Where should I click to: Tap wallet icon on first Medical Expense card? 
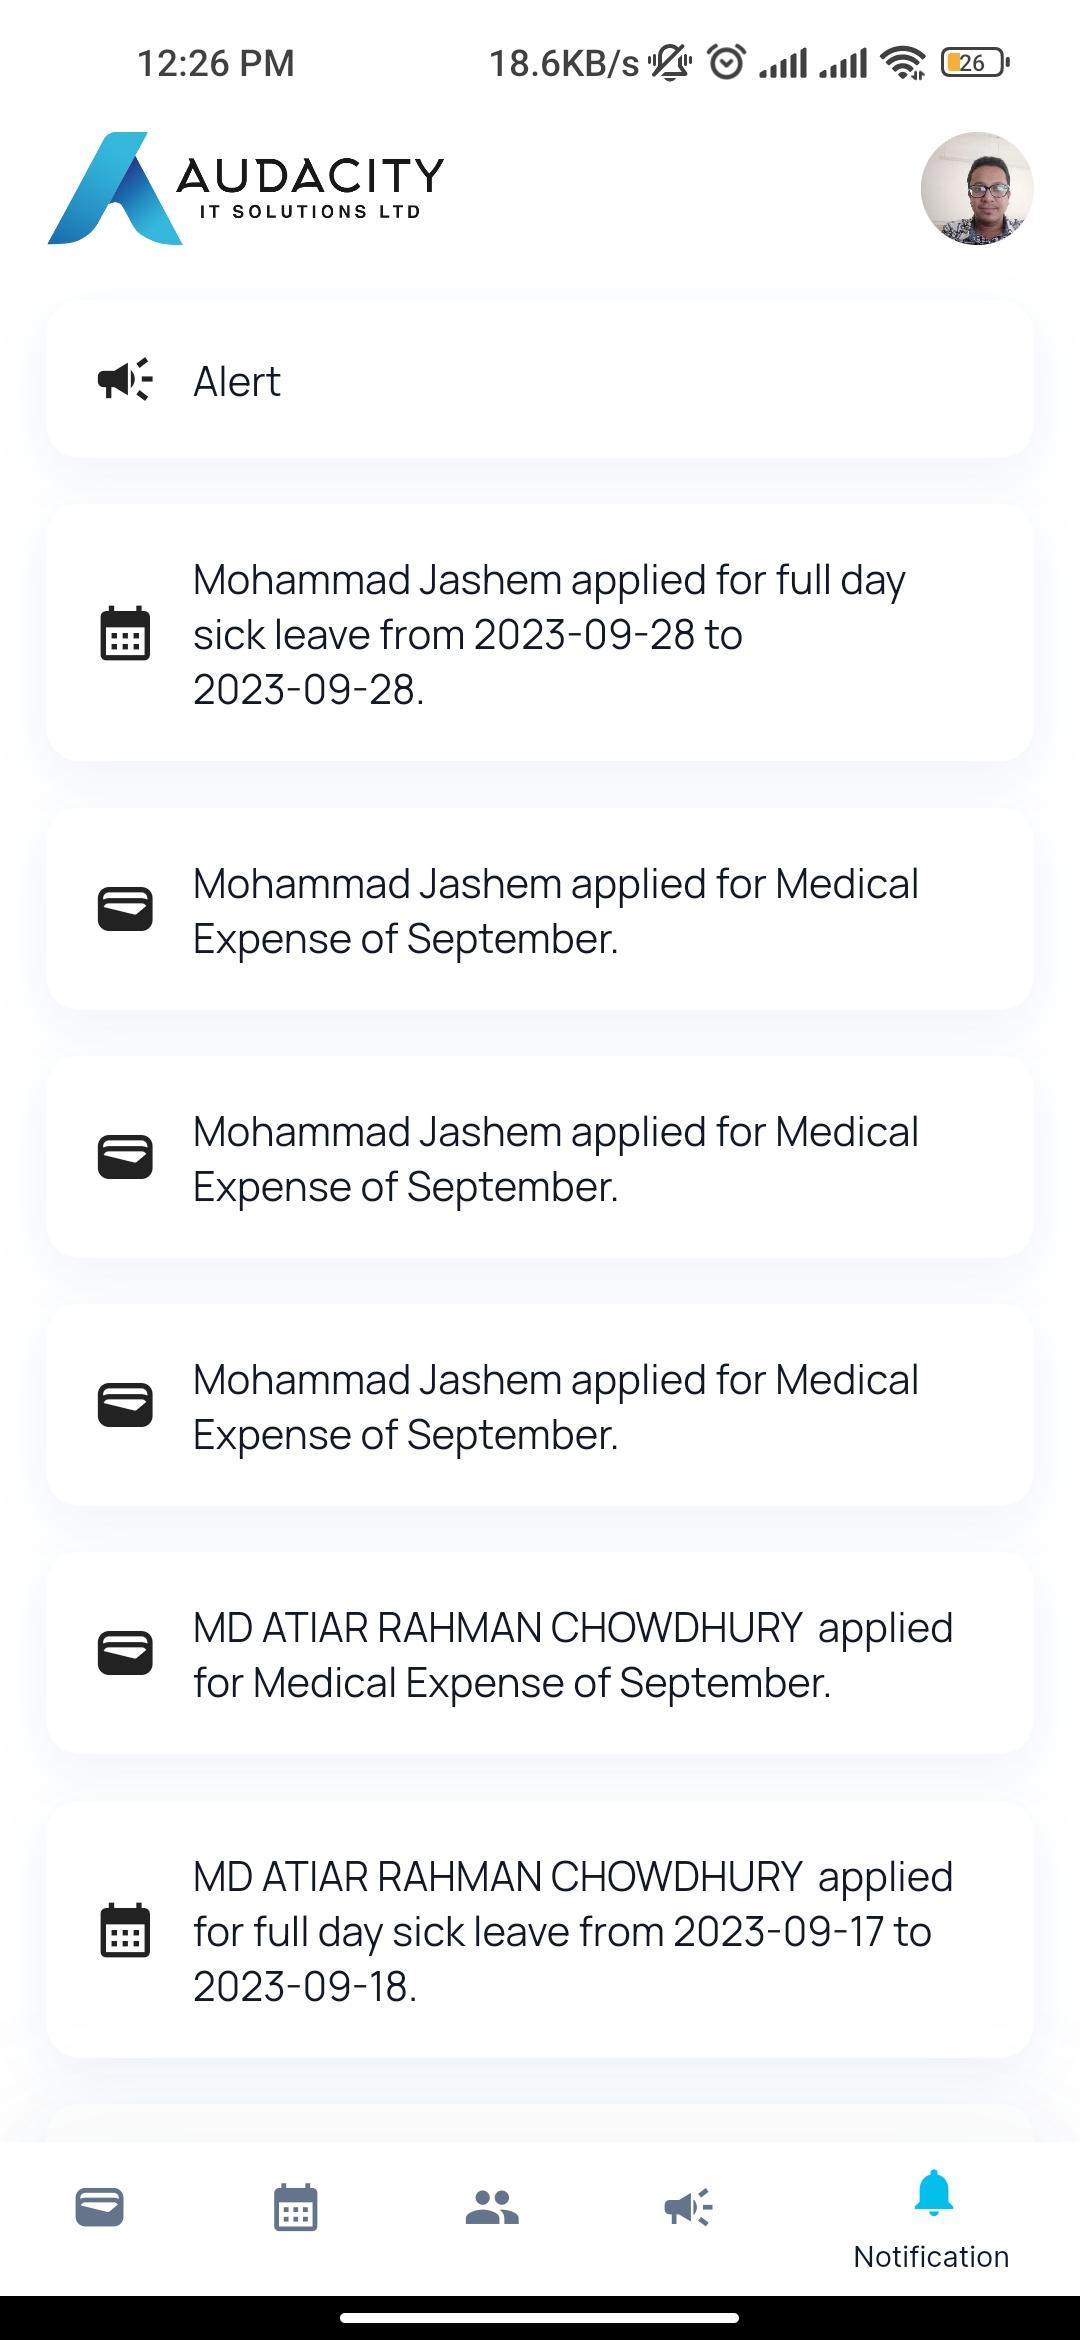tap(125, 910)
